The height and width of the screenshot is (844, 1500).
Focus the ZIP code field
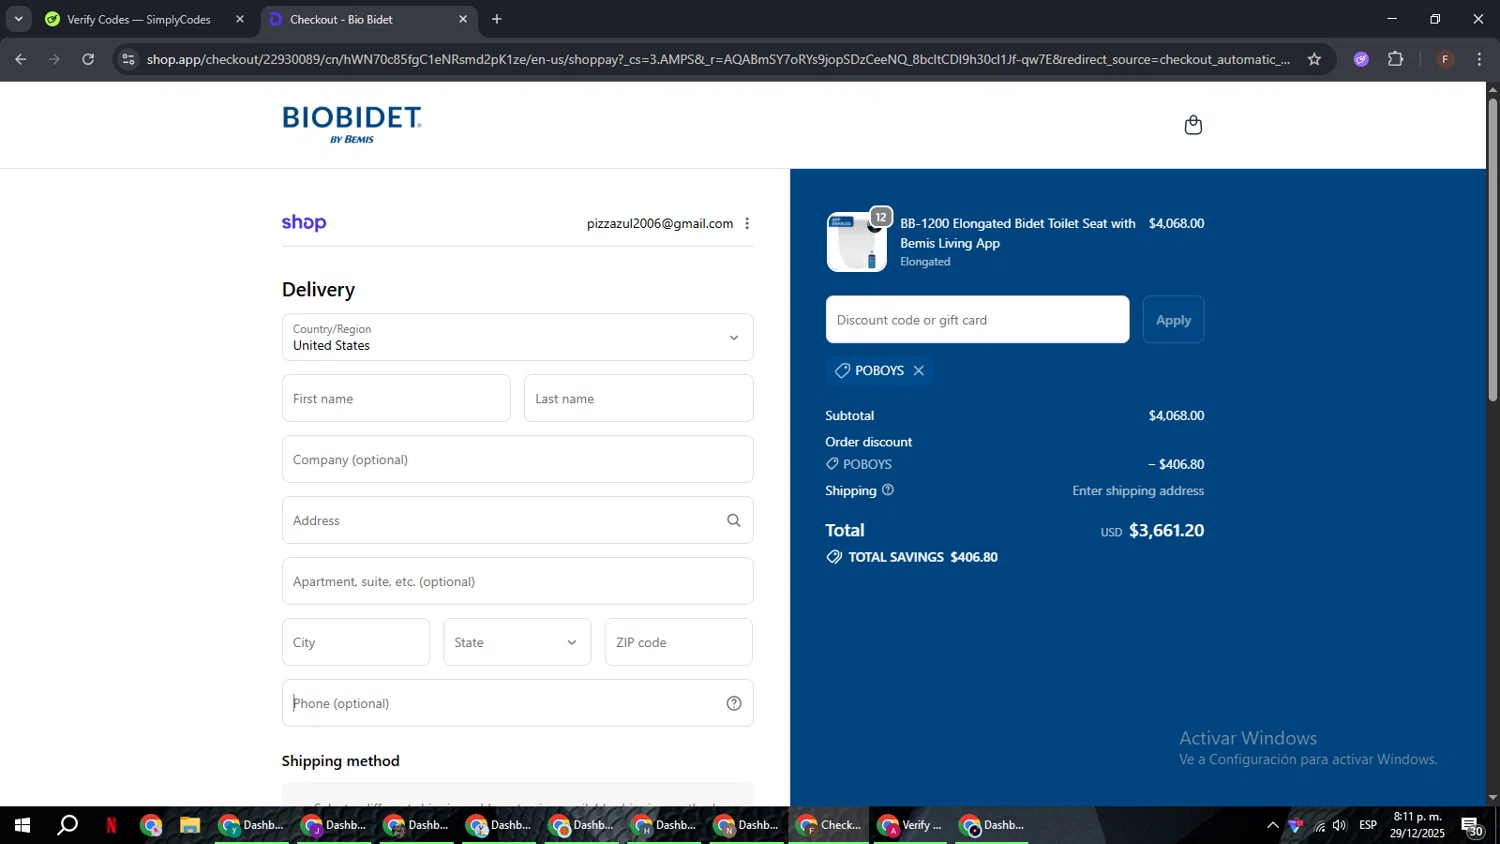(678, 642)
